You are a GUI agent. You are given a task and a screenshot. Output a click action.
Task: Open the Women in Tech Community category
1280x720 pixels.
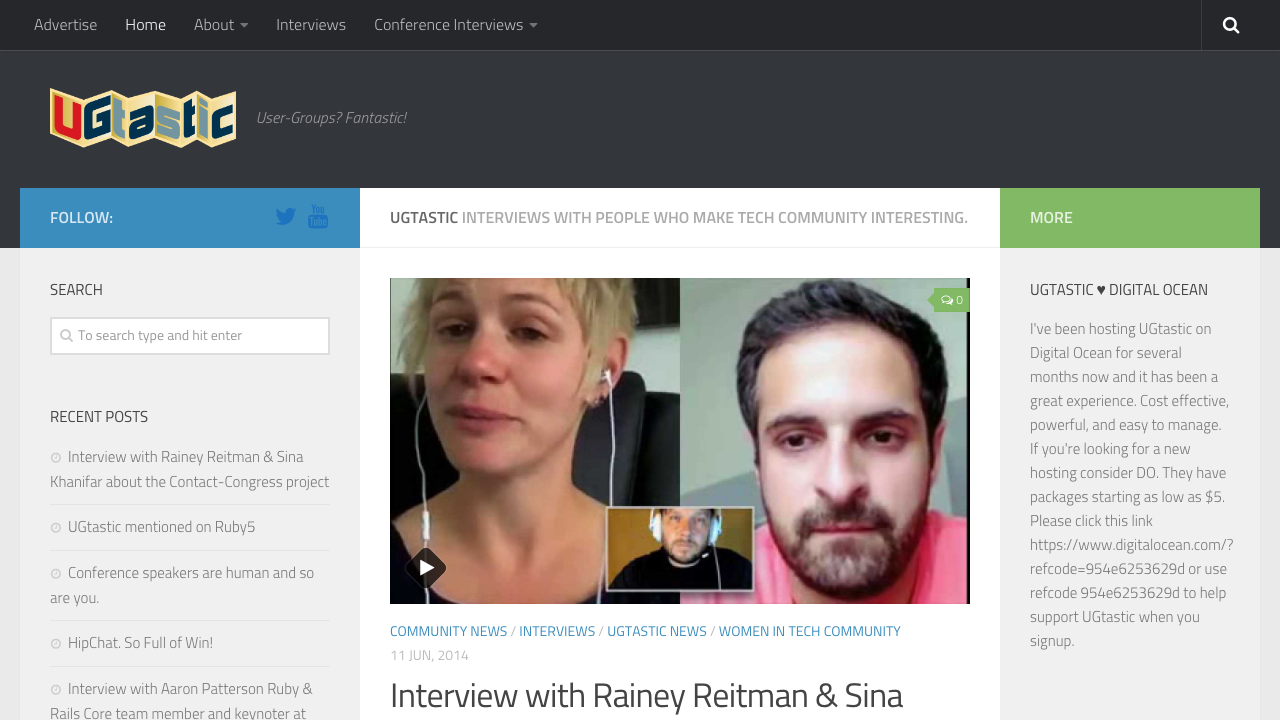pos(810,632)
